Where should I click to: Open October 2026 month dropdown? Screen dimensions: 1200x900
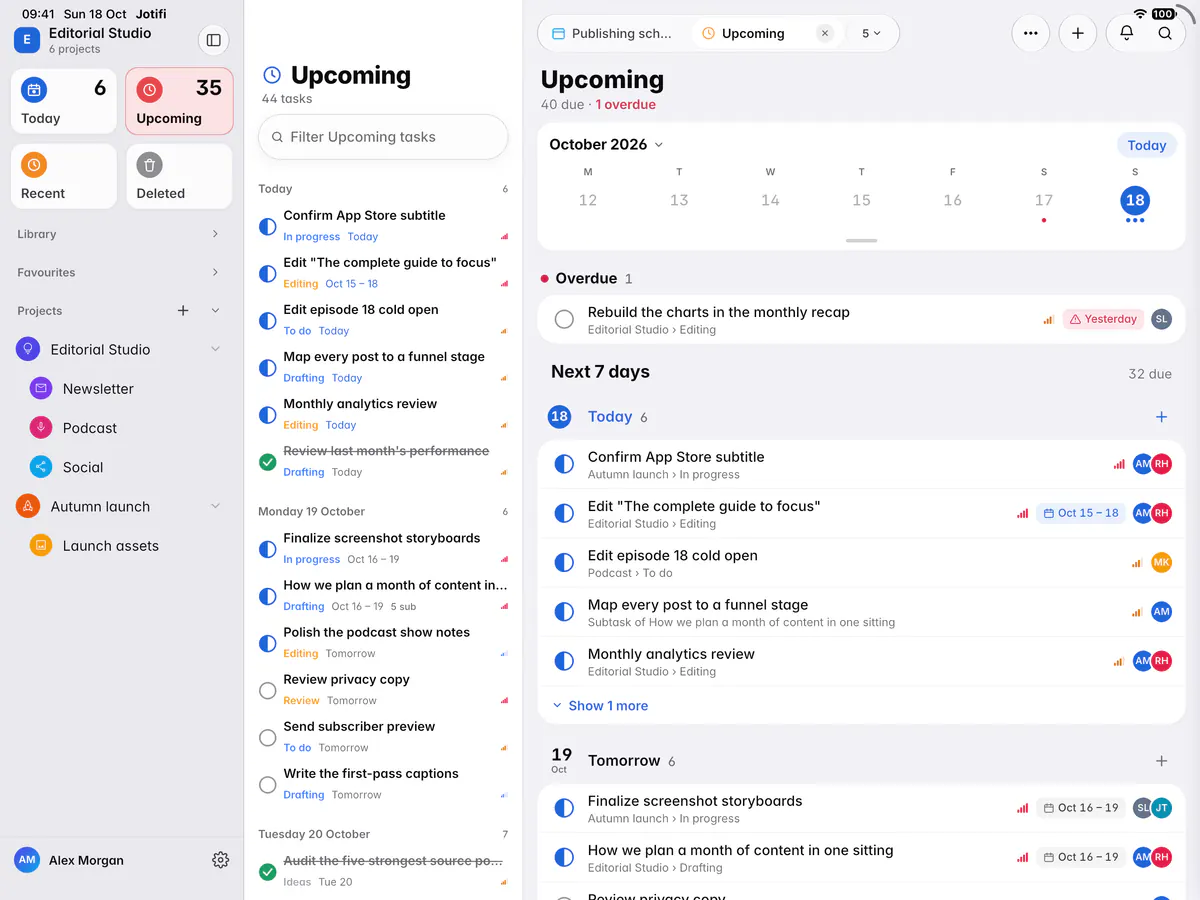pyautogui.click(x=606, y=145)
